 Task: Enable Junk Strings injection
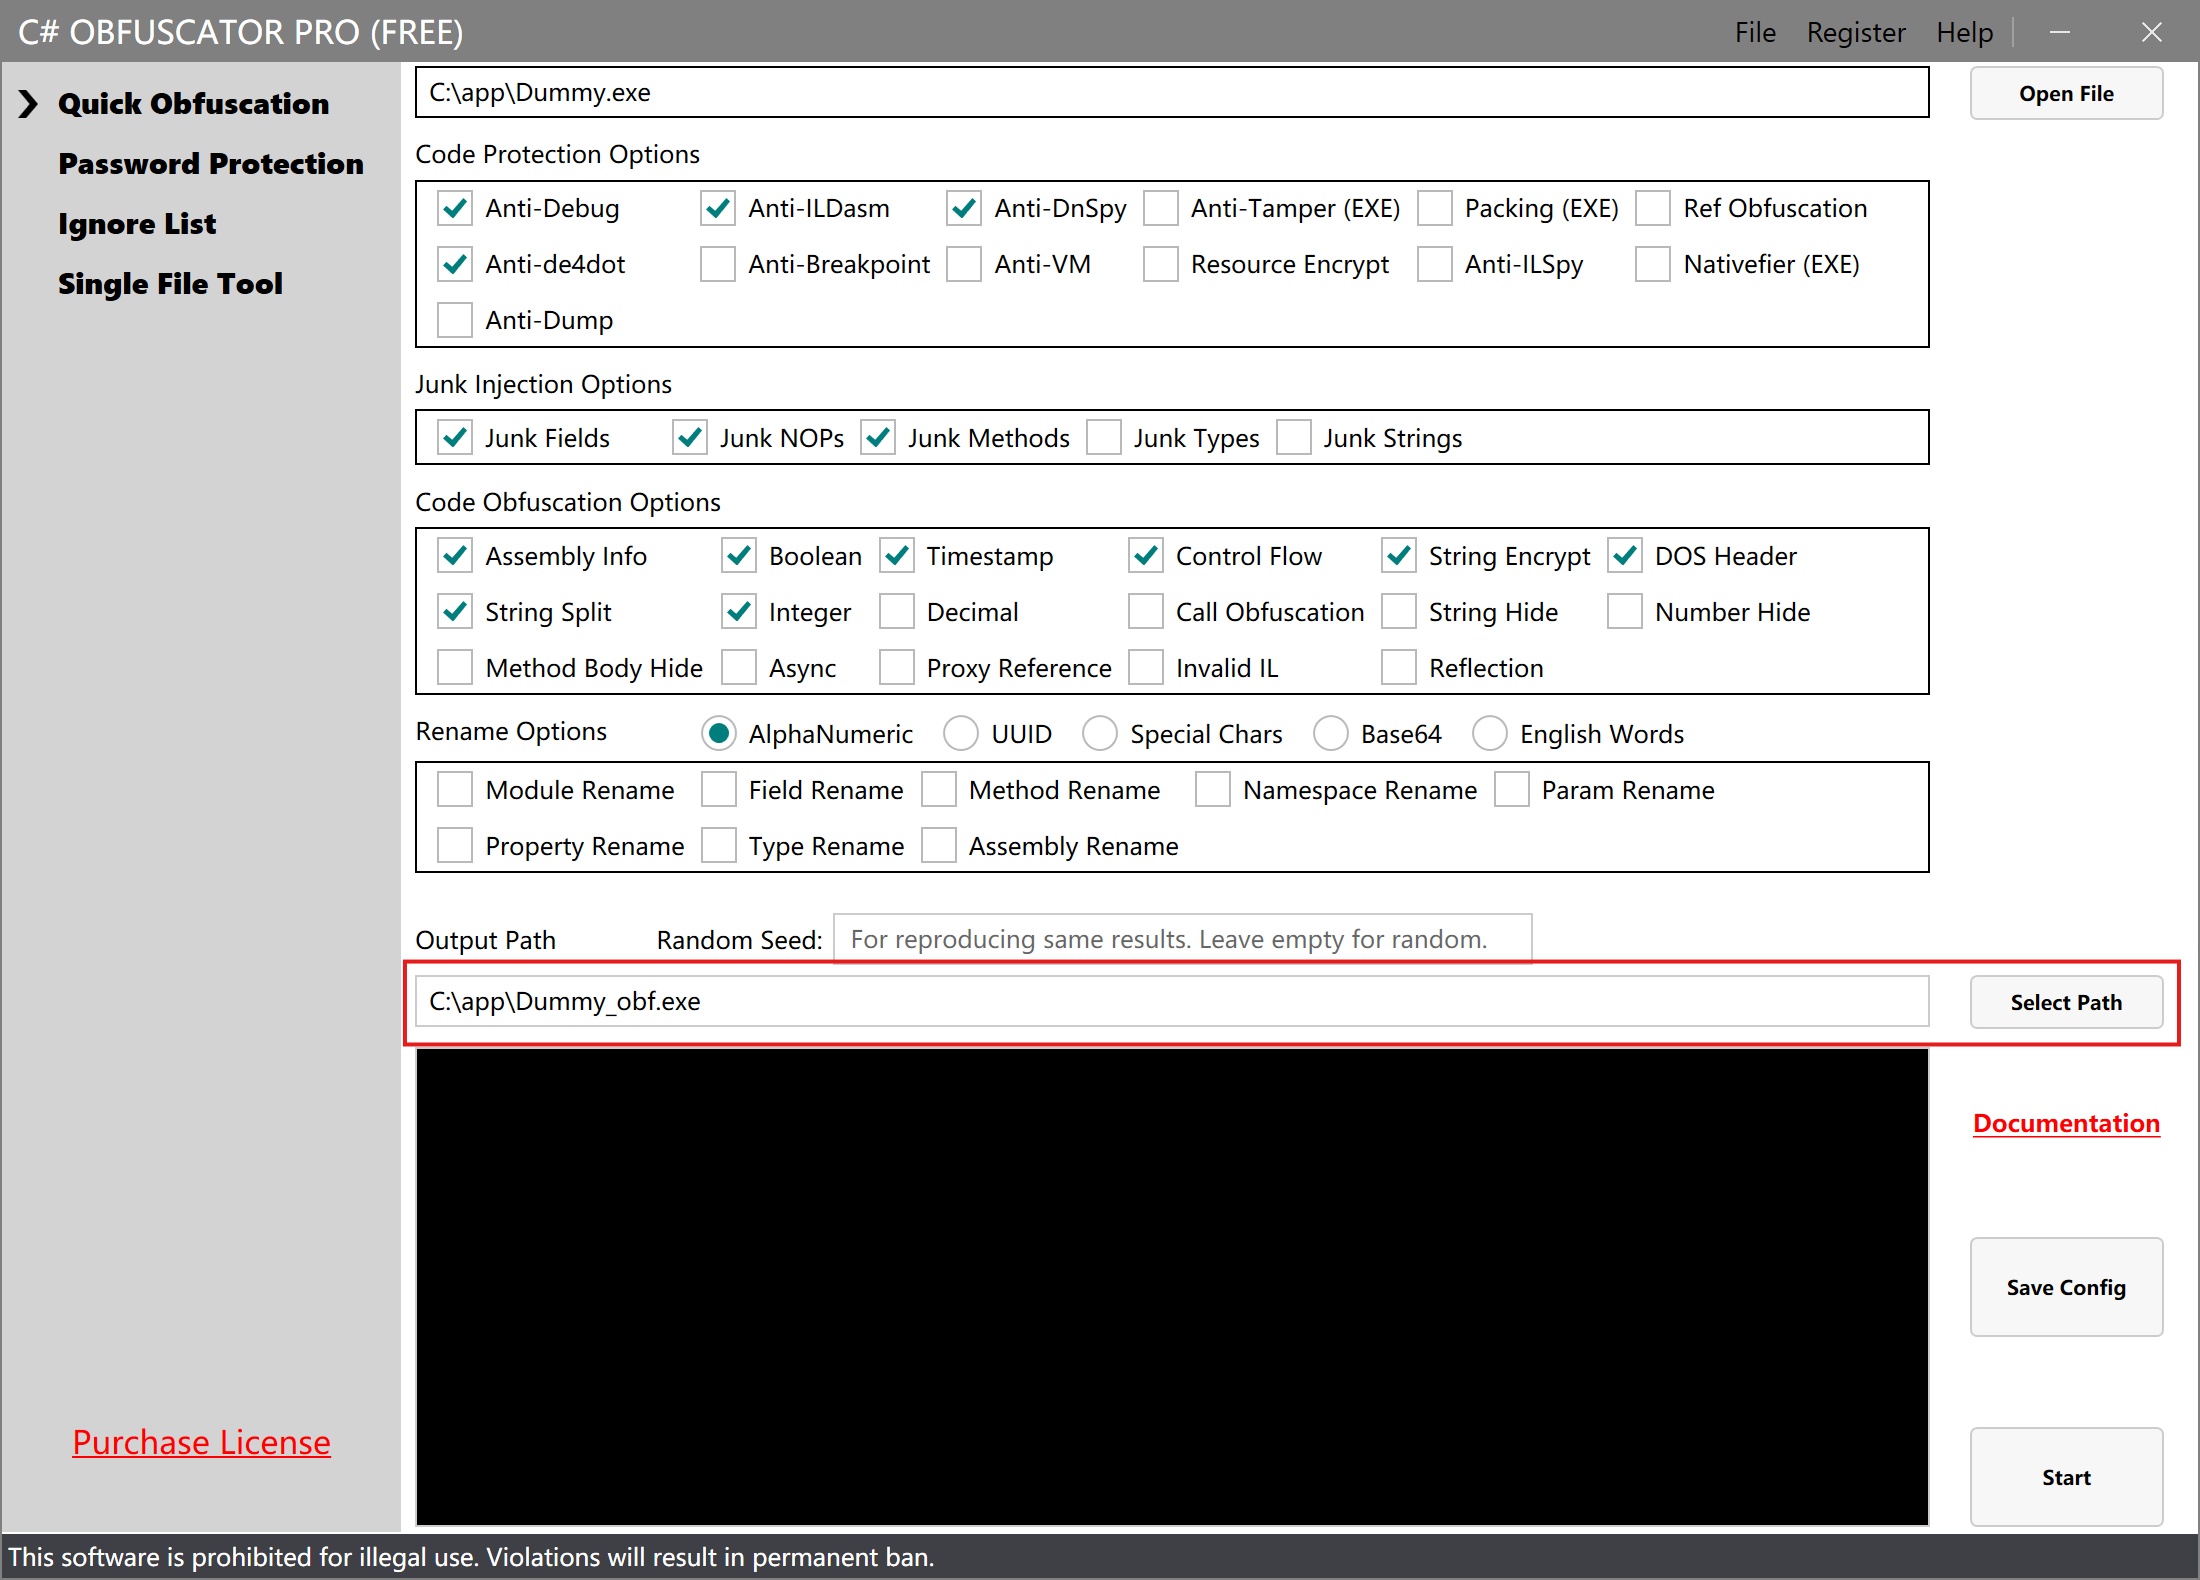(1294, 437)
